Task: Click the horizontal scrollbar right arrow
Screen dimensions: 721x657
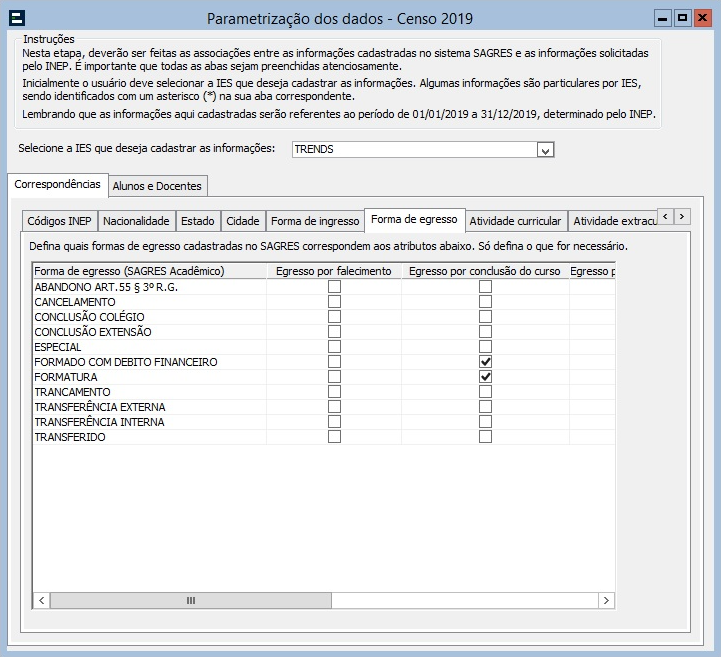Action: (606, 600)
